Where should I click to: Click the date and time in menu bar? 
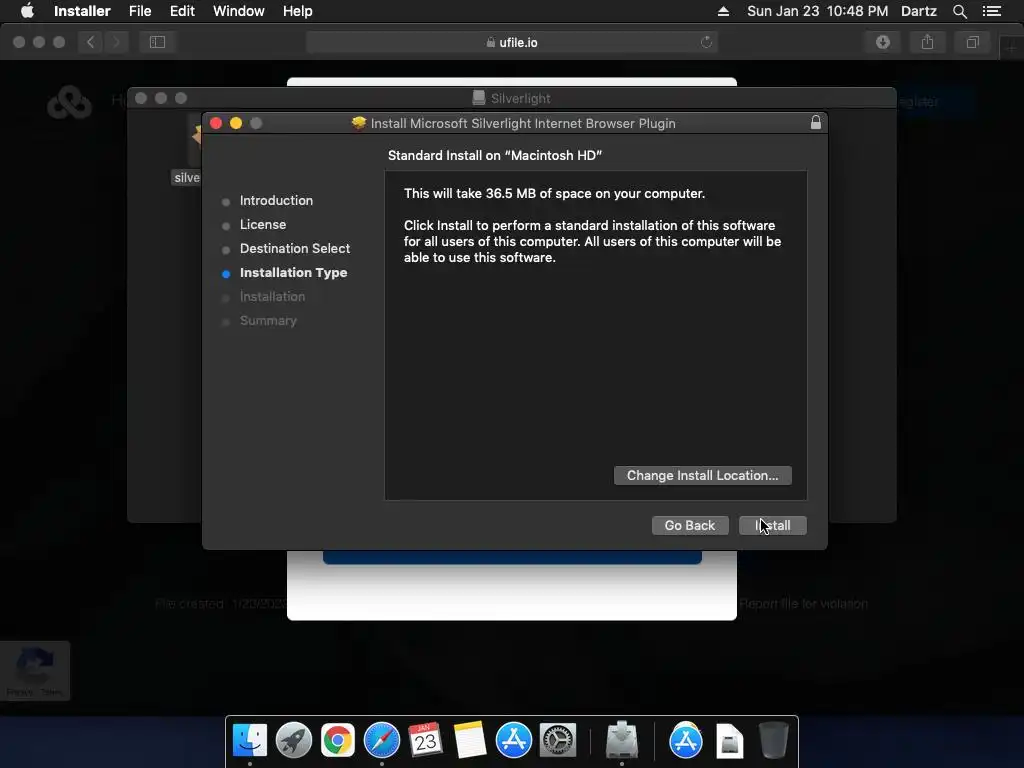pyautogui.click(x=817, y=11)
